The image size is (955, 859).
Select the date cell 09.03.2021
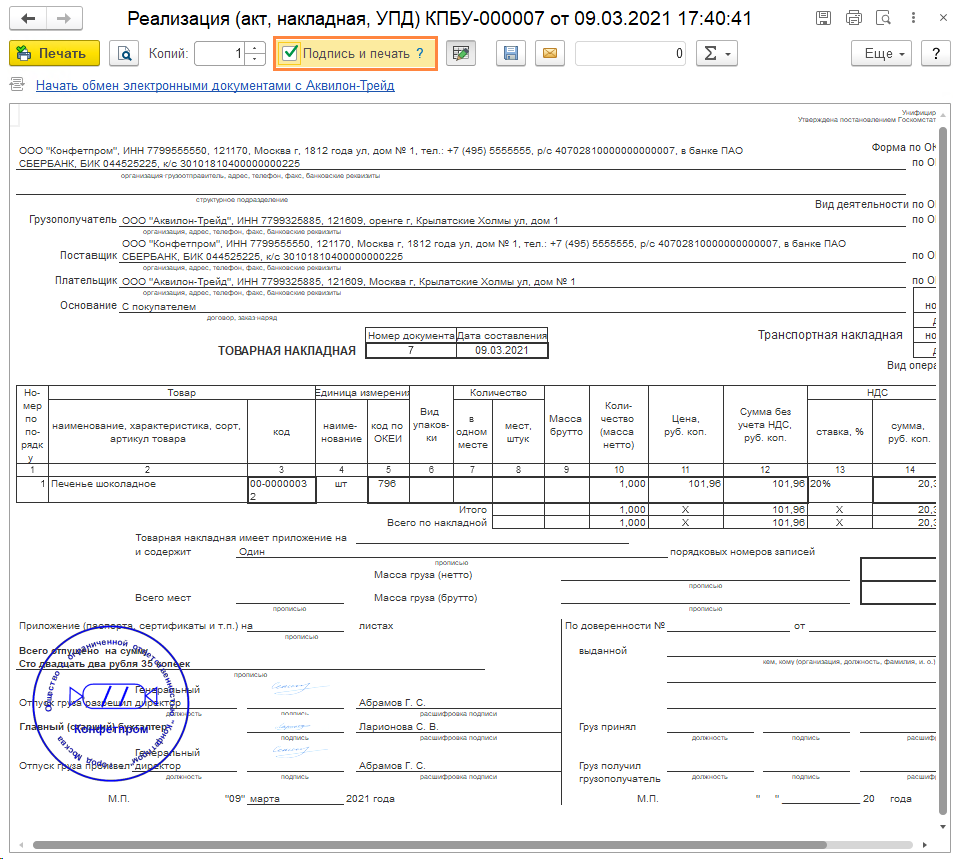(502, 350)
